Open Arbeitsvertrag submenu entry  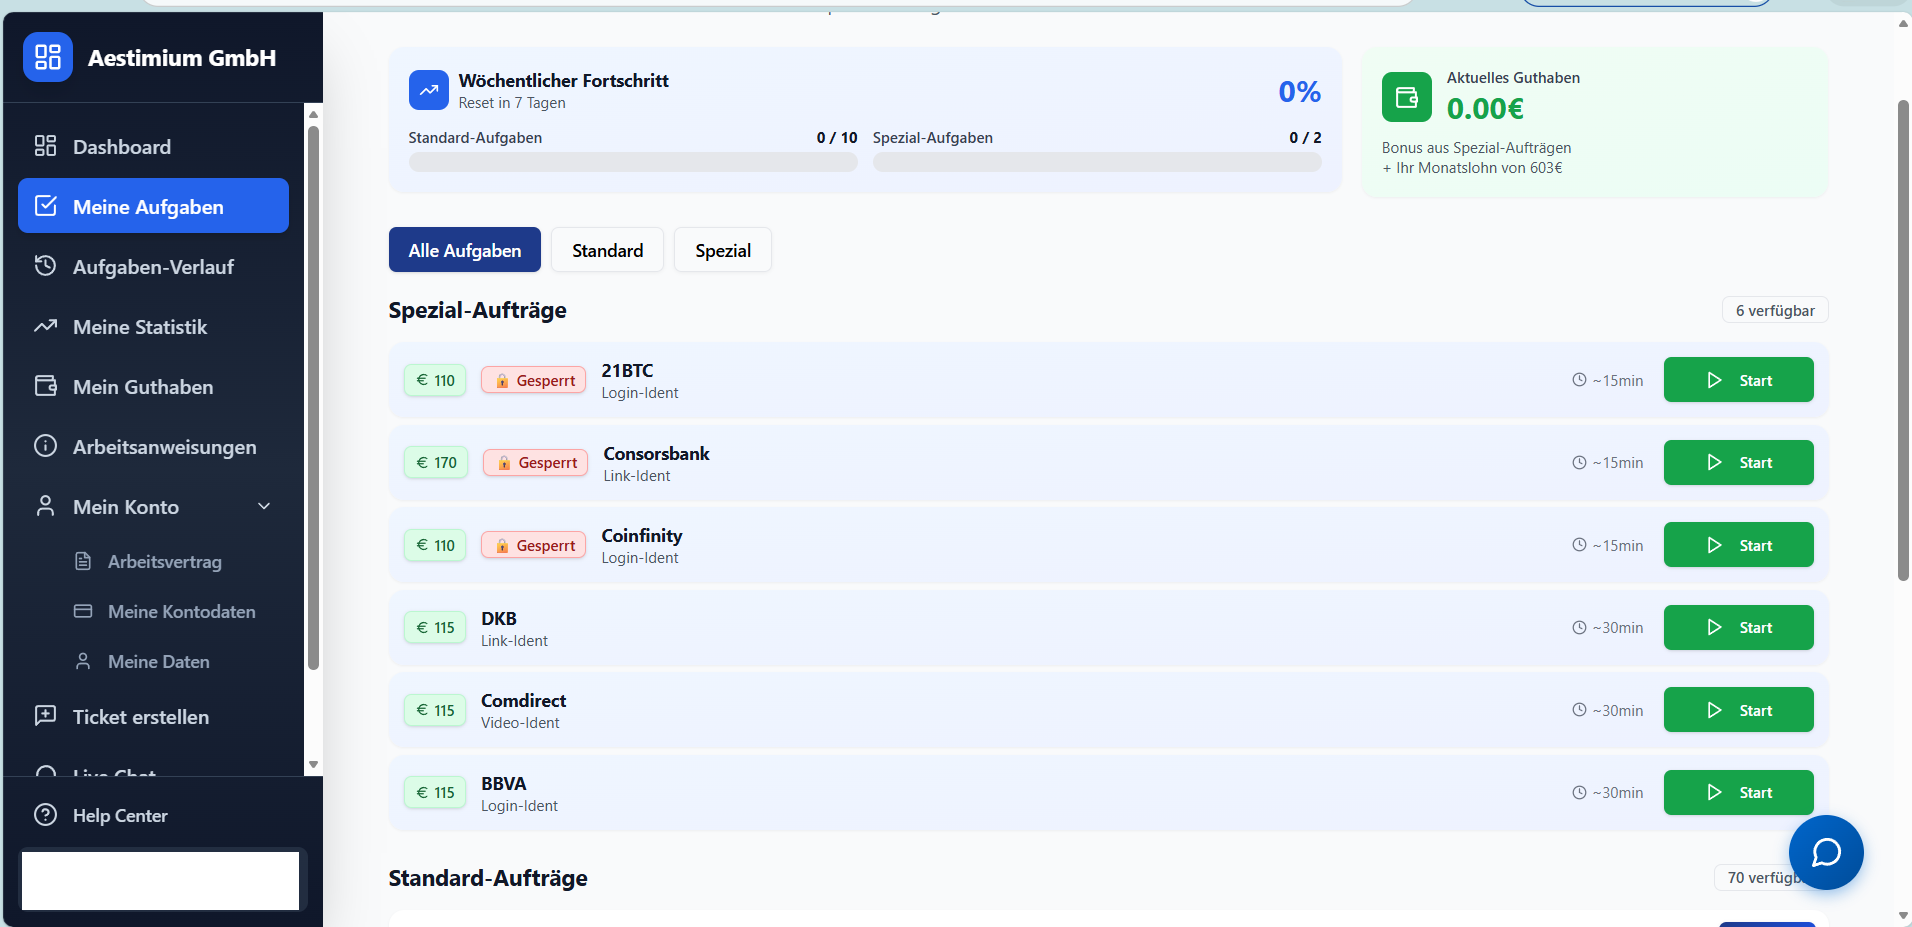tap(164, 562)
